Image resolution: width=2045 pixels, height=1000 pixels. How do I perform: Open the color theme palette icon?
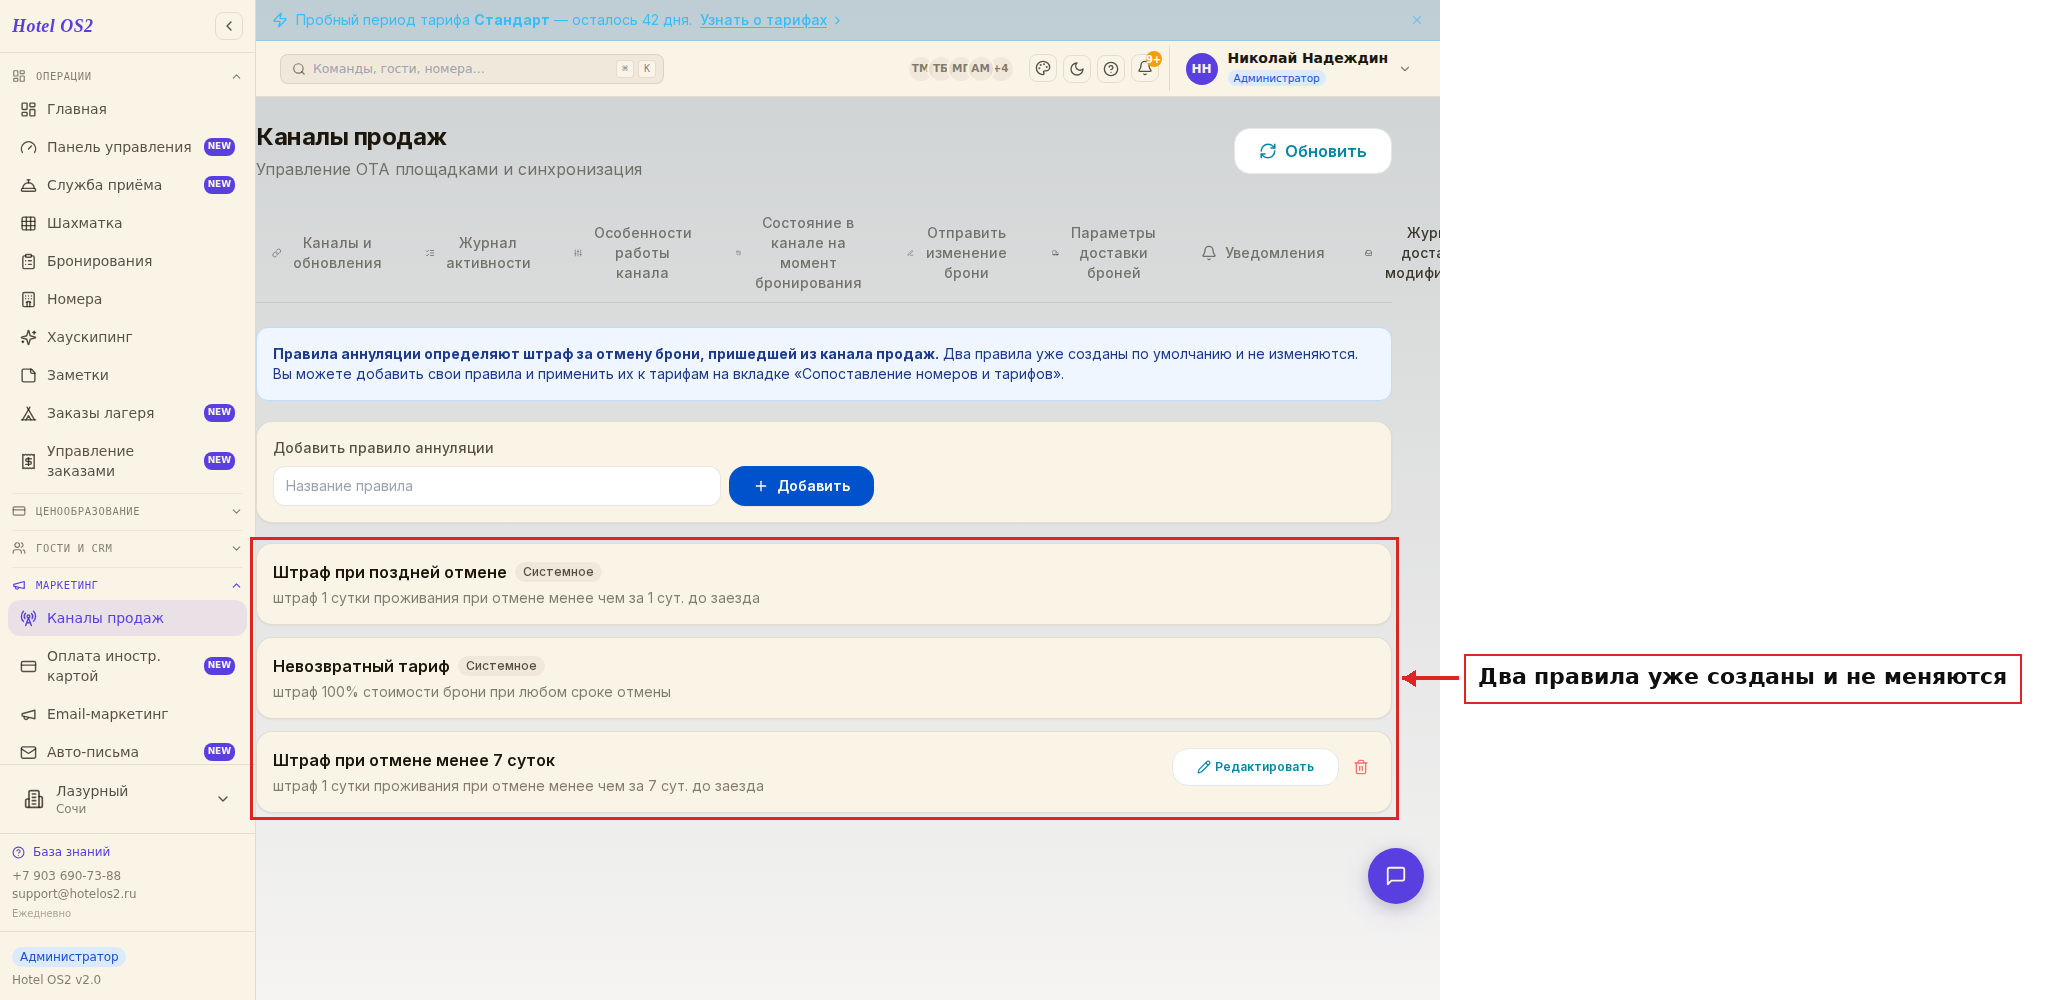1043,69
